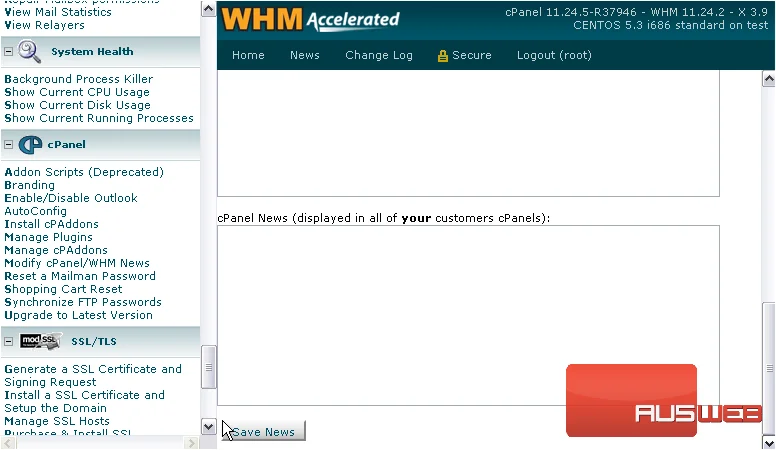Click in the upper news text area
The height and width of the screenshot is (450, 776).
pos(468,134)
